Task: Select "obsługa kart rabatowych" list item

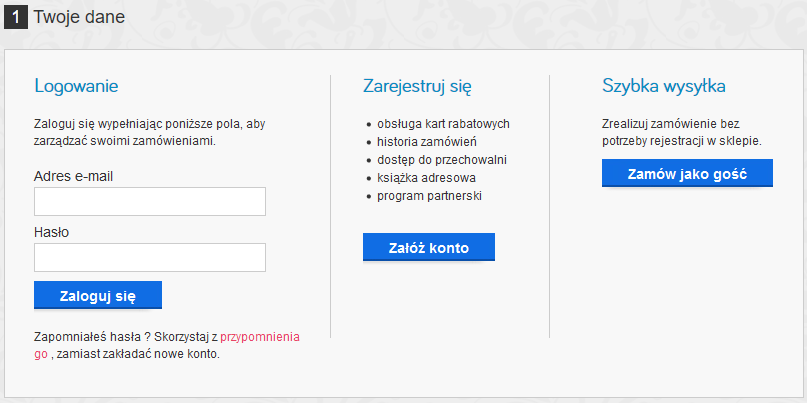Action: coord(443,124)
